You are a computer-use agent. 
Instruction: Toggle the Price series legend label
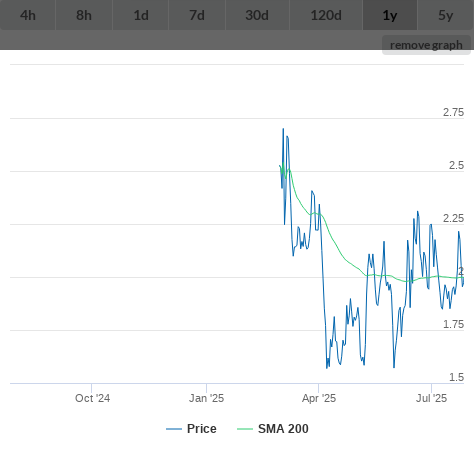tap(202, 429)
